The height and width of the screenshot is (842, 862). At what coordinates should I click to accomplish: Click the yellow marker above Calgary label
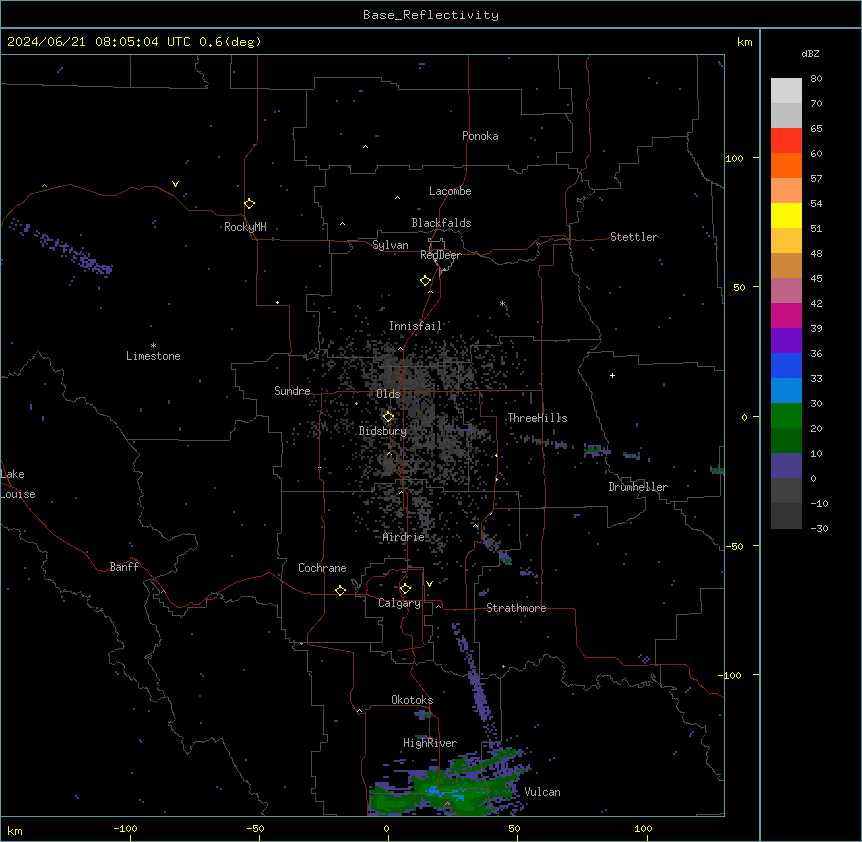pyautogui.click(x=405, y=589)
